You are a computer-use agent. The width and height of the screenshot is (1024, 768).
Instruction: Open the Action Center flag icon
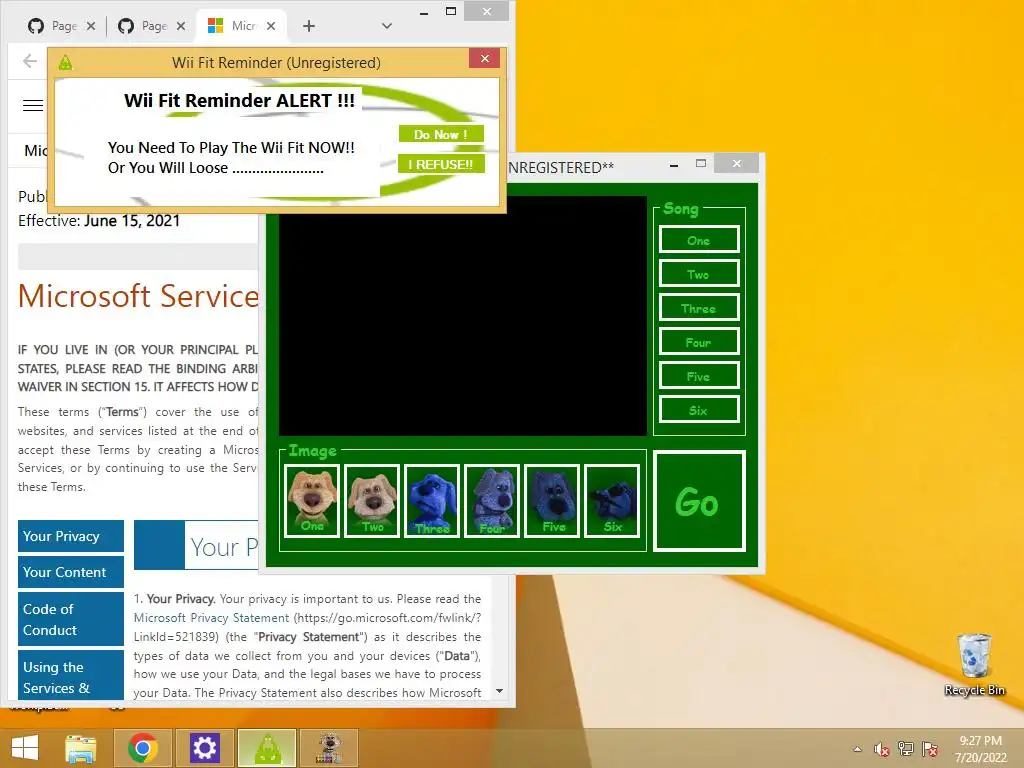[930, 749]
